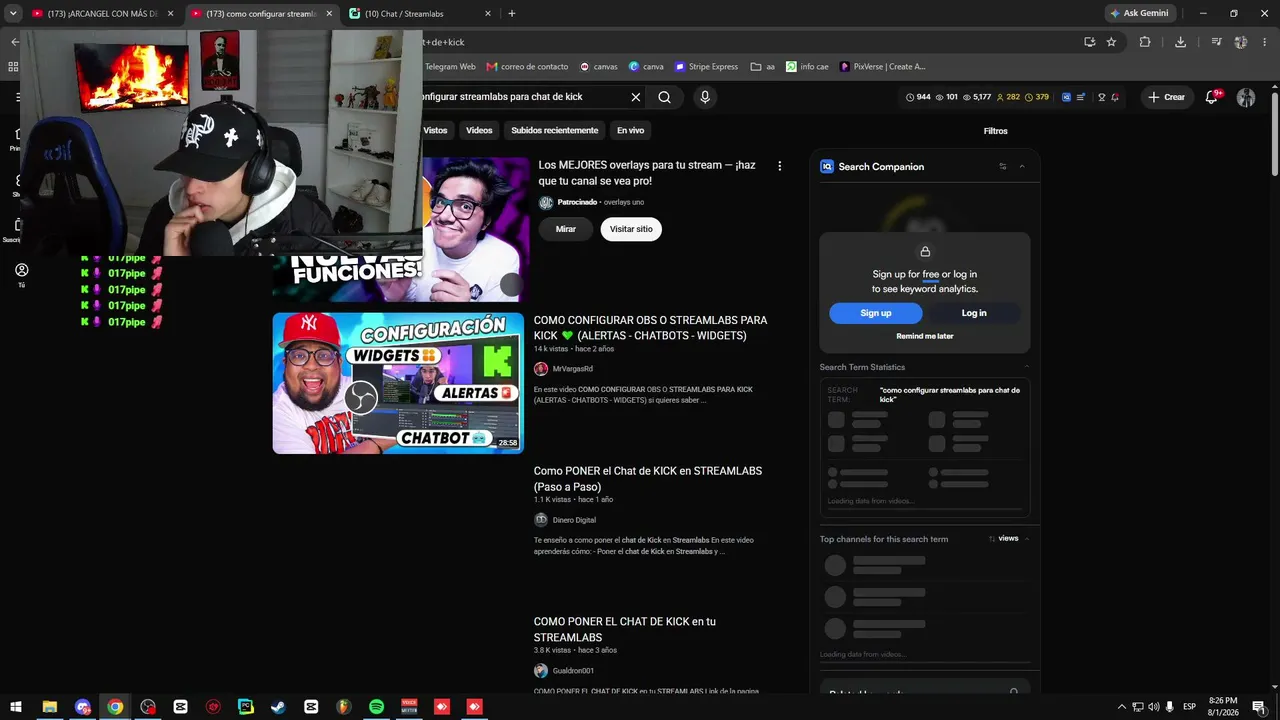Screen dimensions: 1280x720
Task: Select the En vivo filter chip
Action: click(x=630, y=130)
